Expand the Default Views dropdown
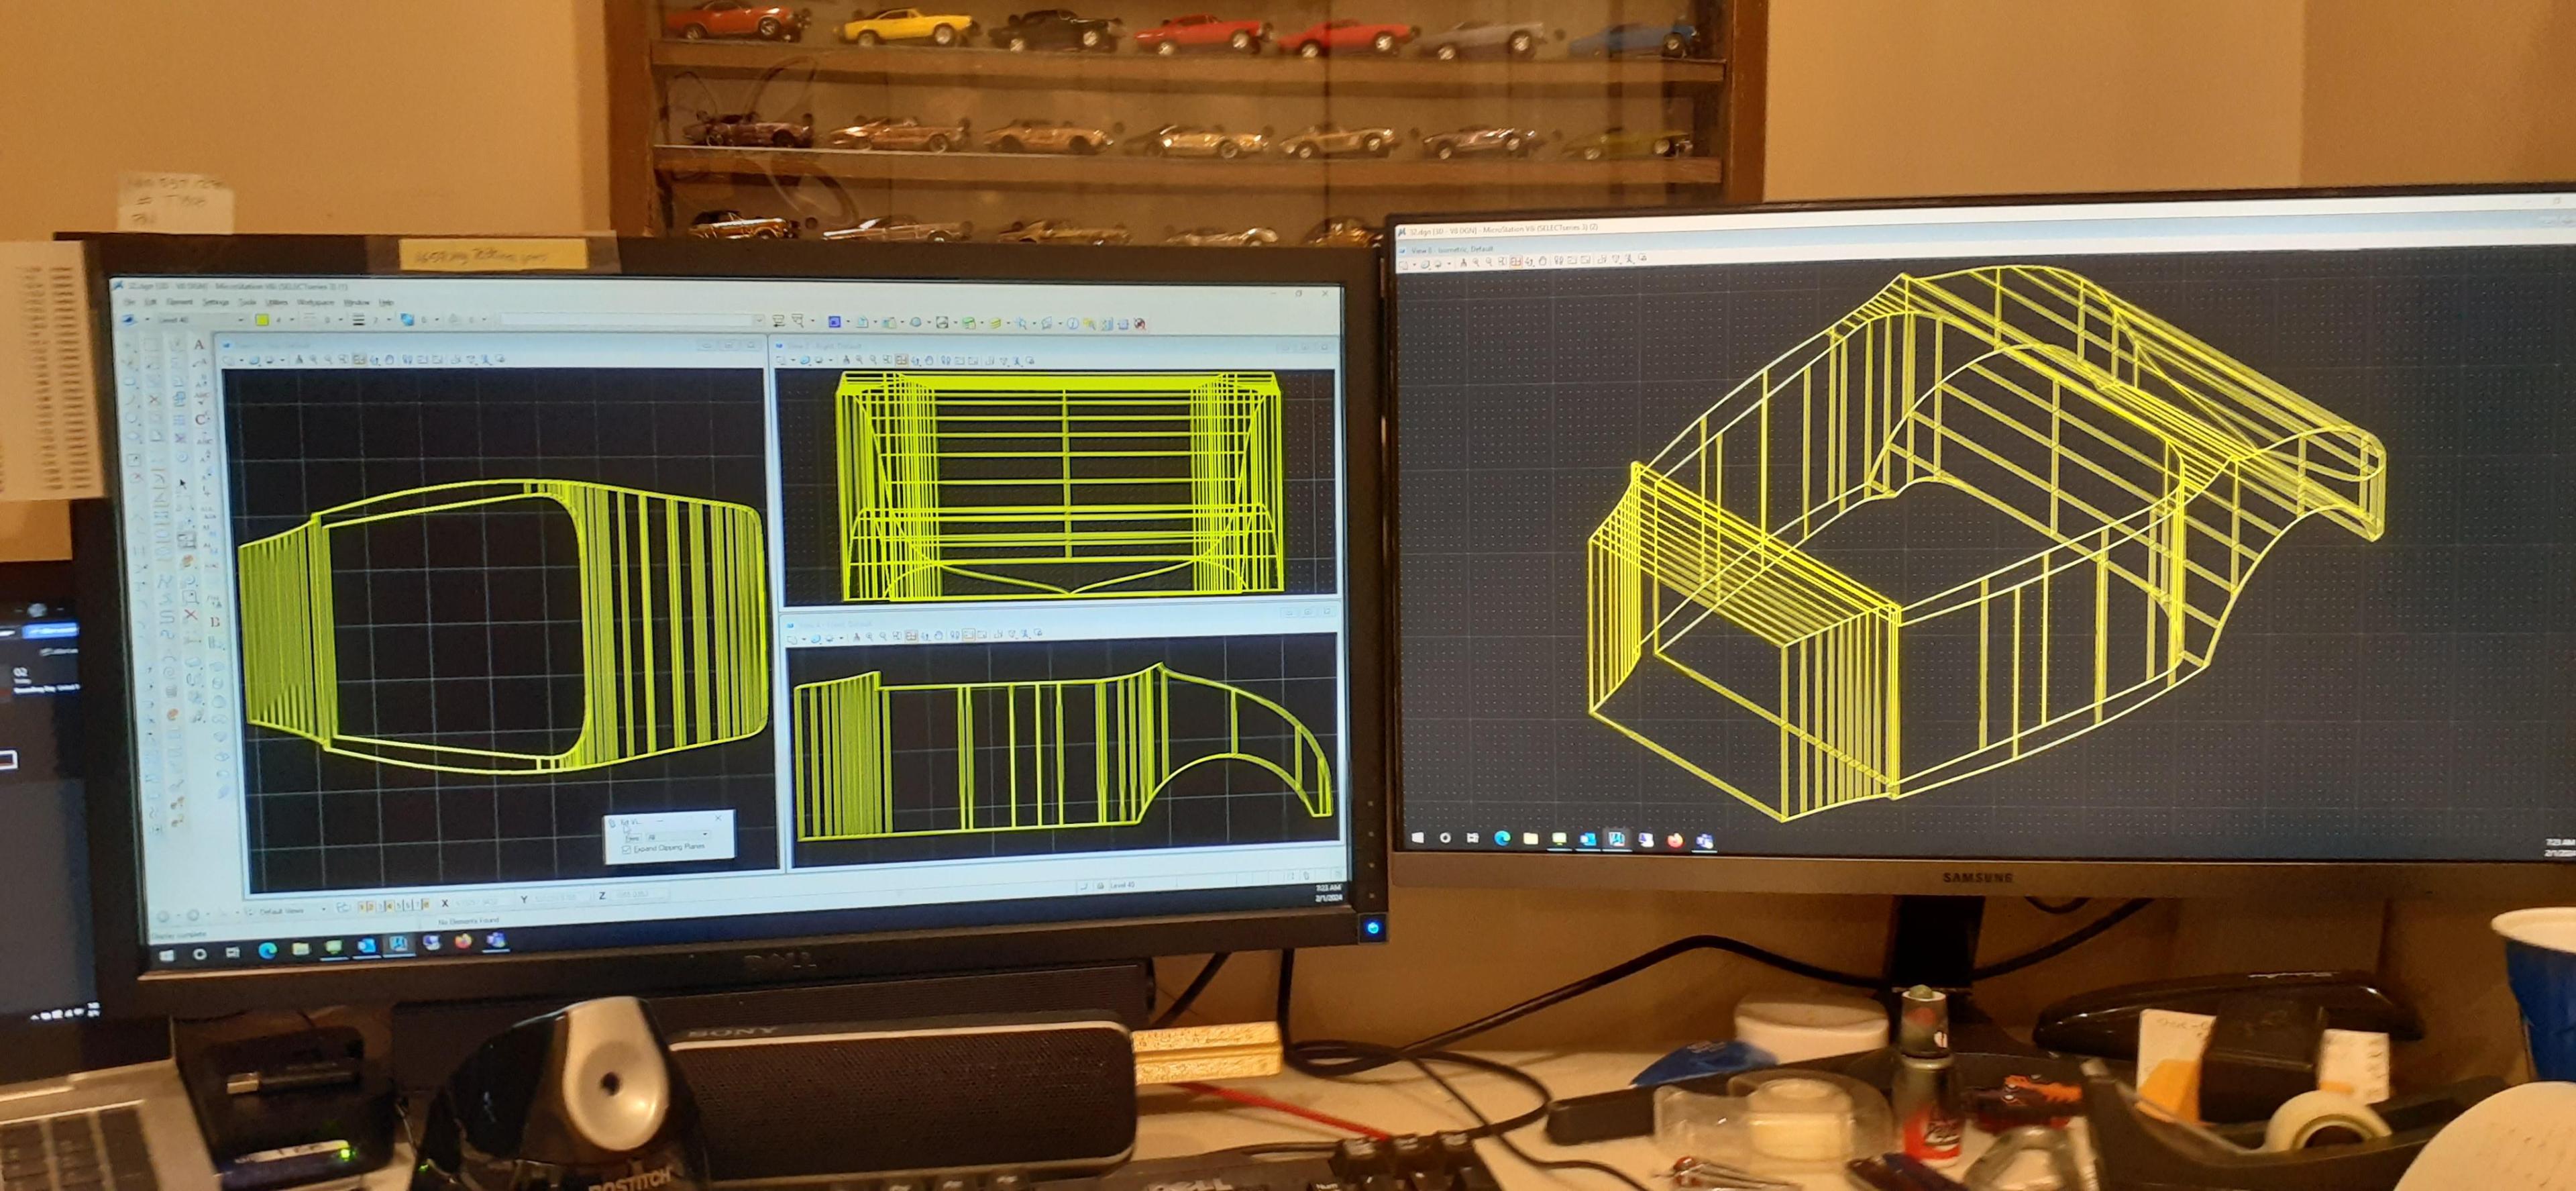The width and height of the screenshot is (2576, 1191). tap(324, 909)
